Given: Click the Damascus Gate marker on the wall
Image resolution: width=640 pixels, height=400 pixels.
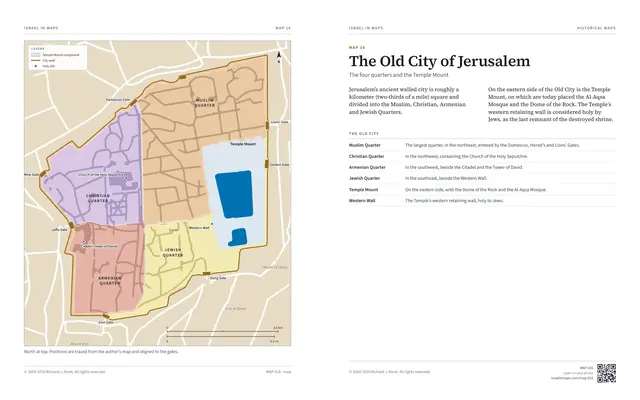Looking at the screenshot, I should point(133,102).
